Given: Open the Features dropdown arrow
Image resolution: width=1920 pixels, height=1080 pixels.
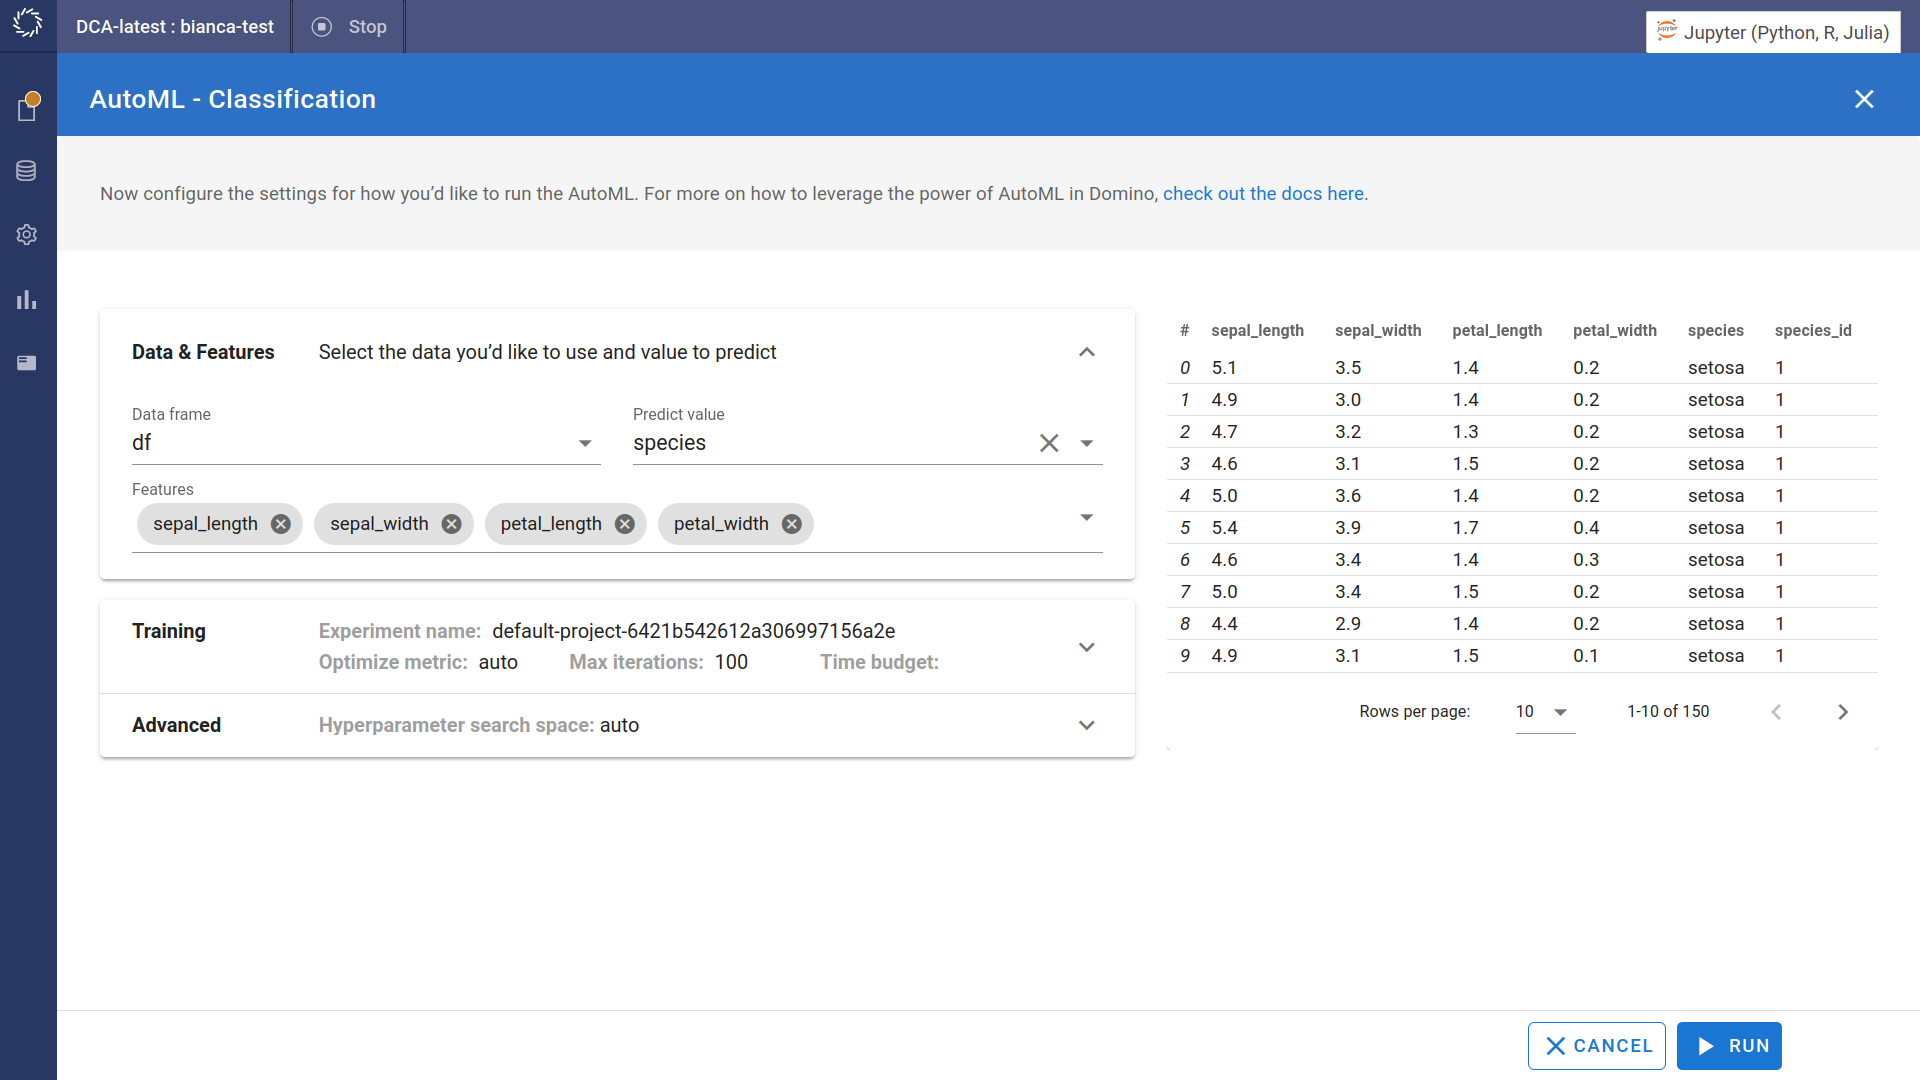Looking at the screenshot, I should click(x=1087, y=517).
